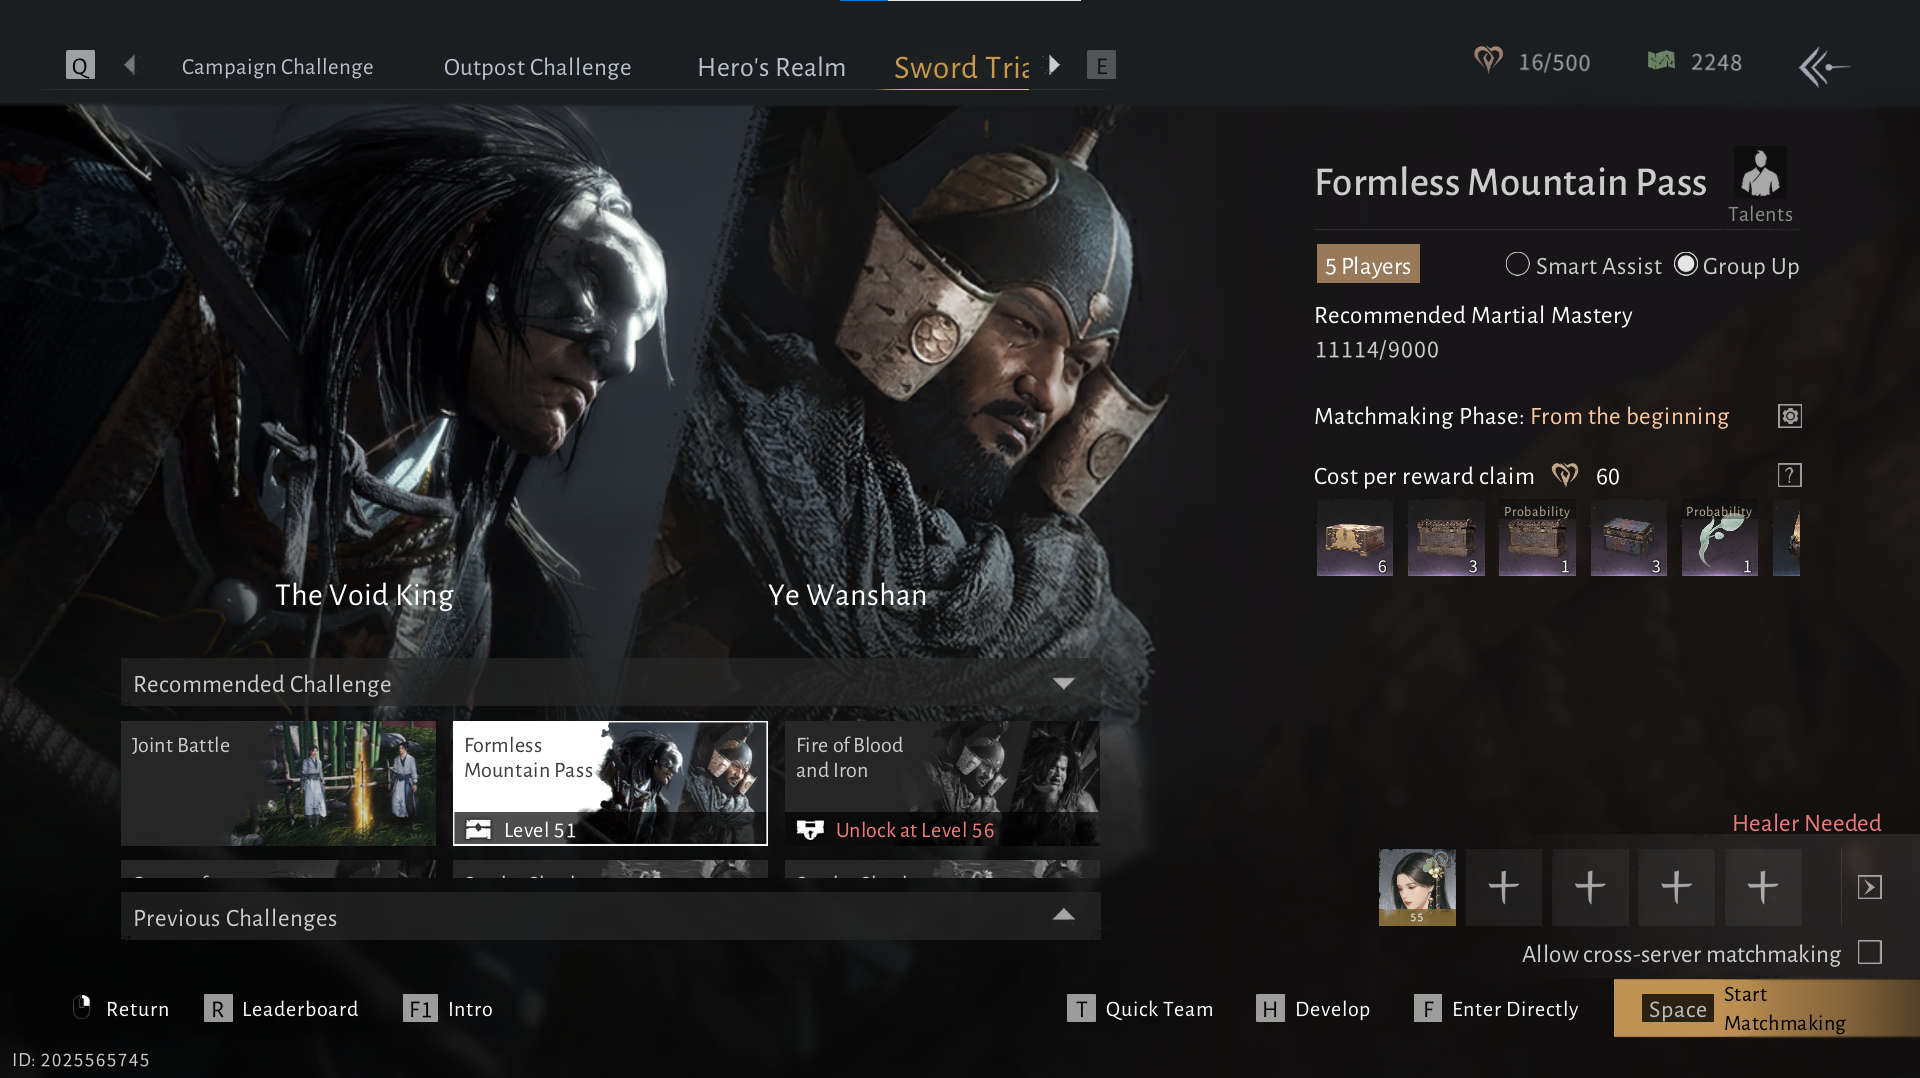Open the Quick Team label
The width and height of the screenshot is (1920, 1078).
pos(1159,1009)
